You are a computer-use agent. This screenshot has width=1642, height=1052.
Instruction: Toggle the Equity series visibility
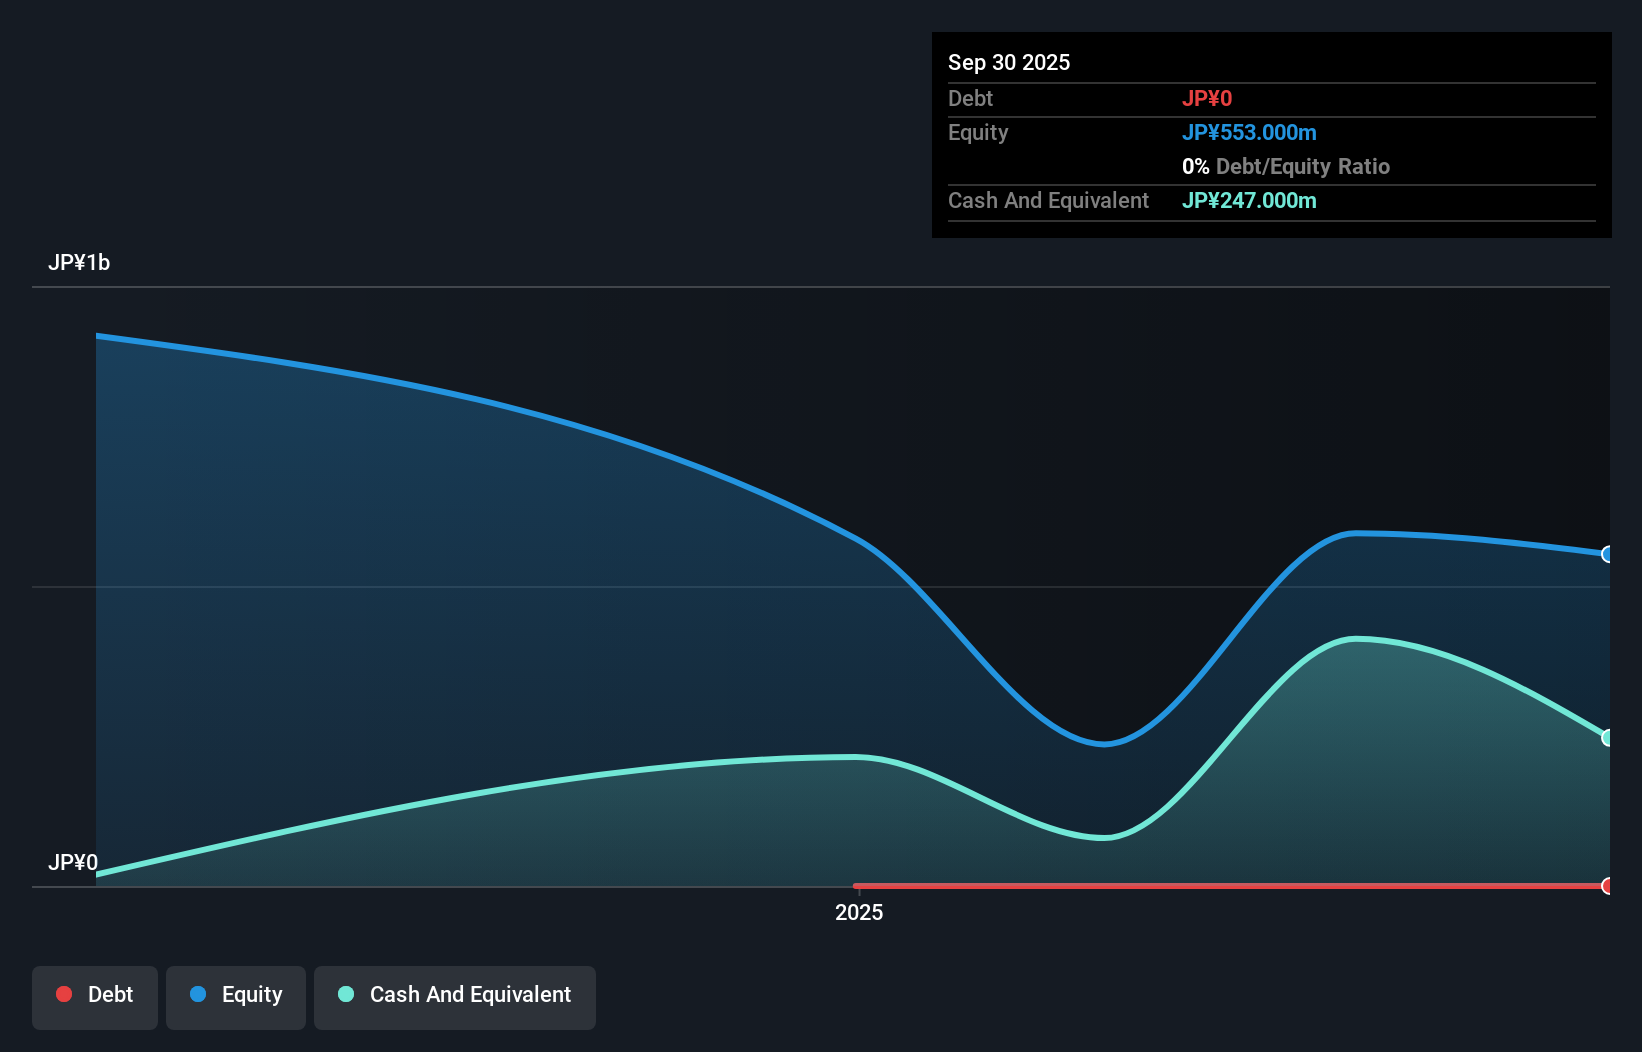click(236, 996)
